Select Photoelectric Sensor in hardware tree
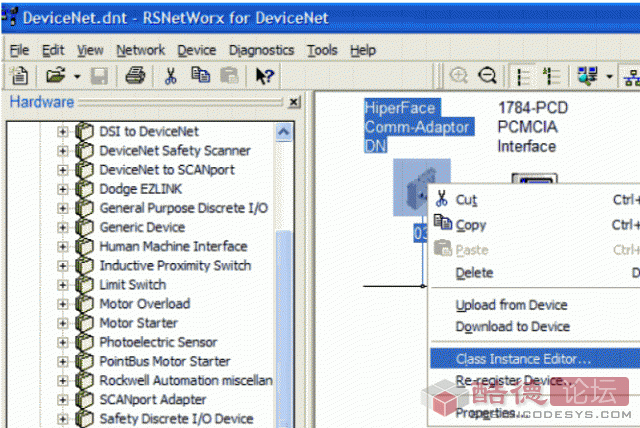 [x=157, y=342]
